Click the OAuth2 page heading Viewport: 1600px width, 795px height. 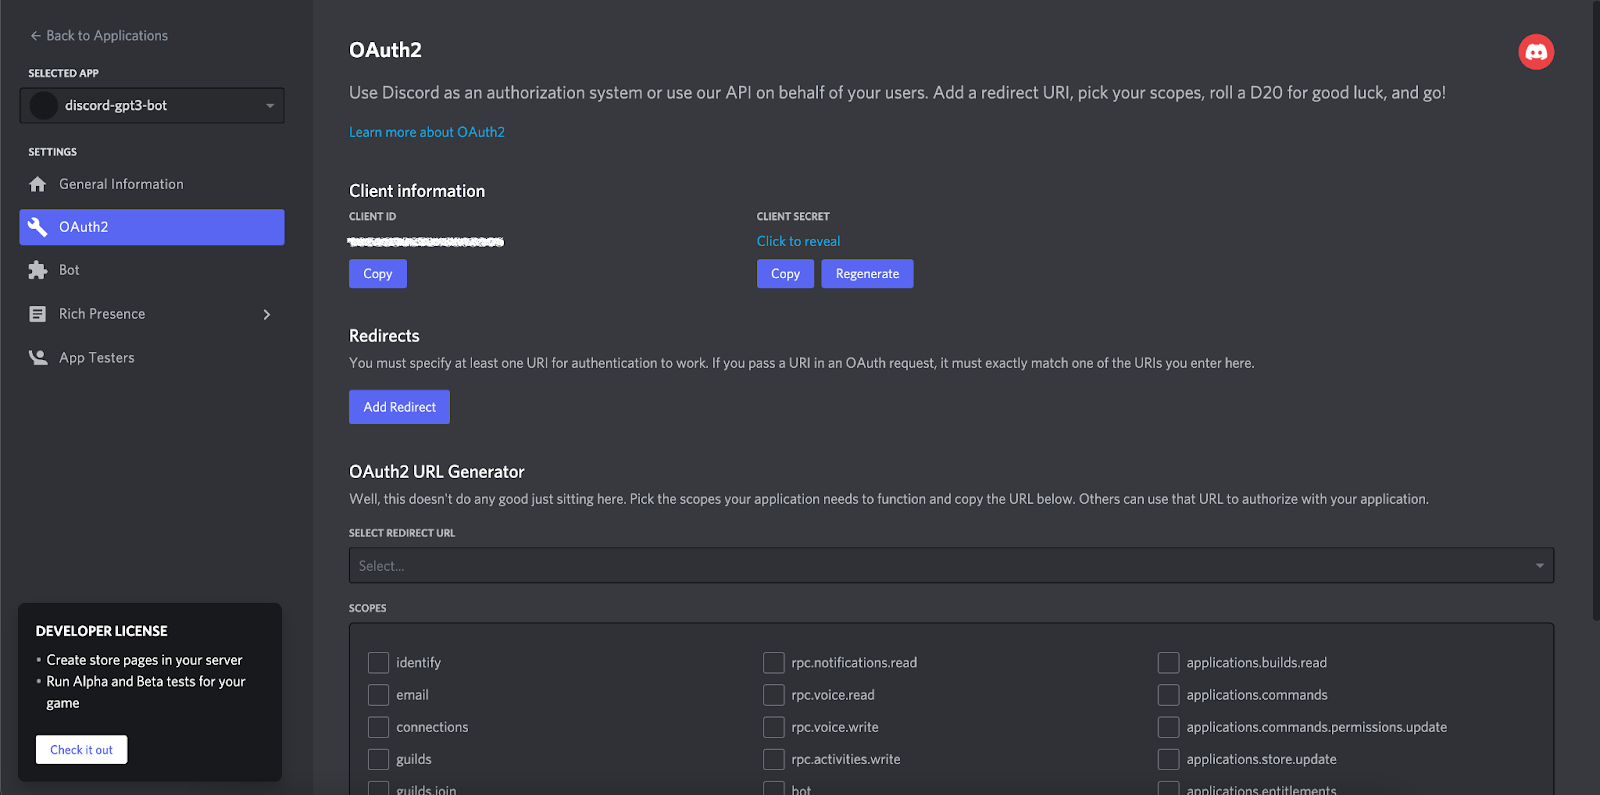pos(385,50)
